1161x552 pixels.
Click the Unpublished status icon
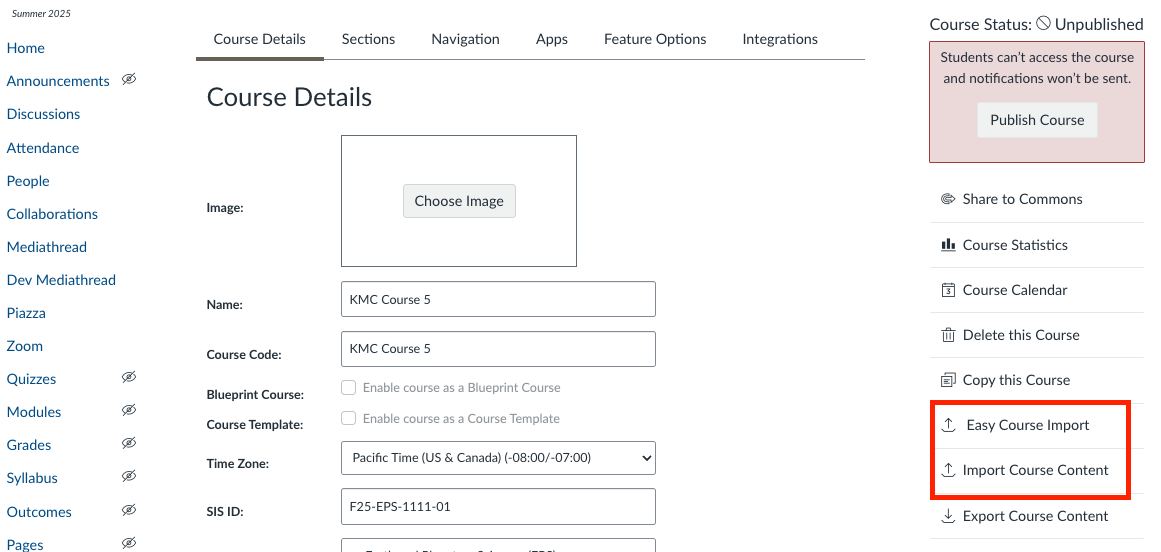coord(1043,24)
